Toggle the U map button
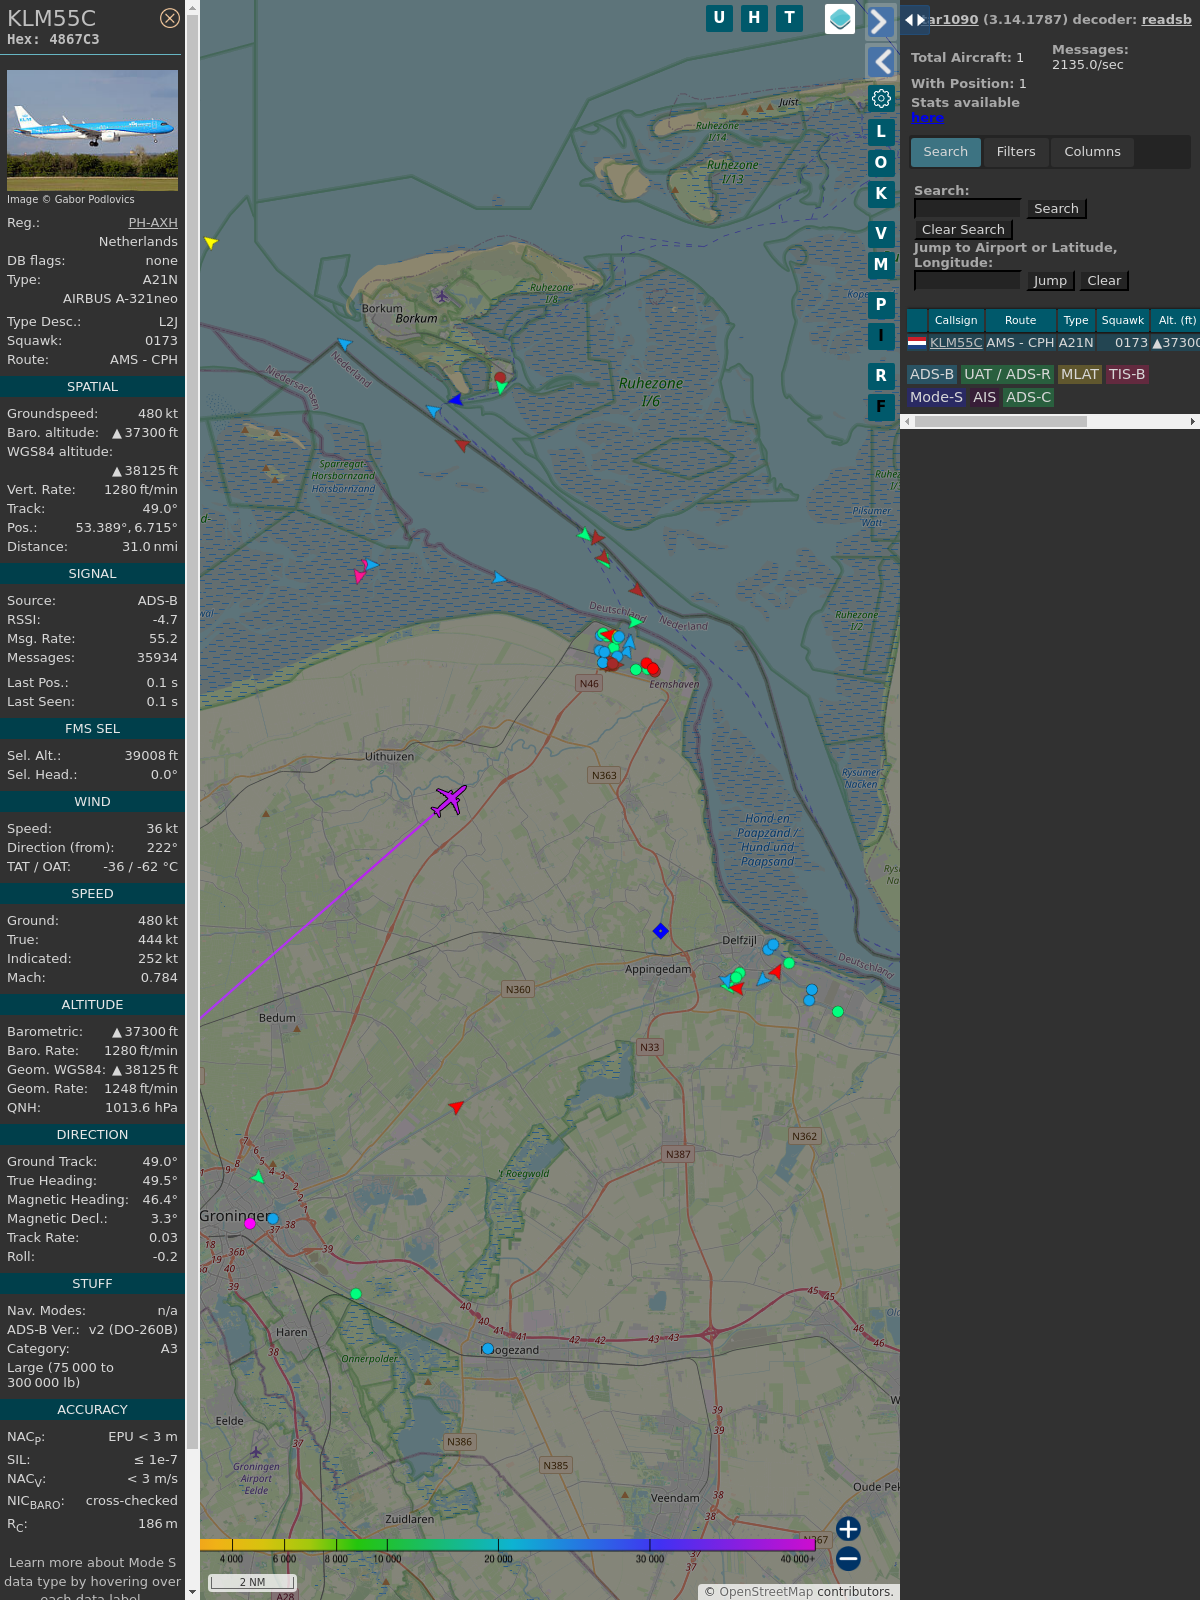1200x1600 pixels. pos(719,18)
